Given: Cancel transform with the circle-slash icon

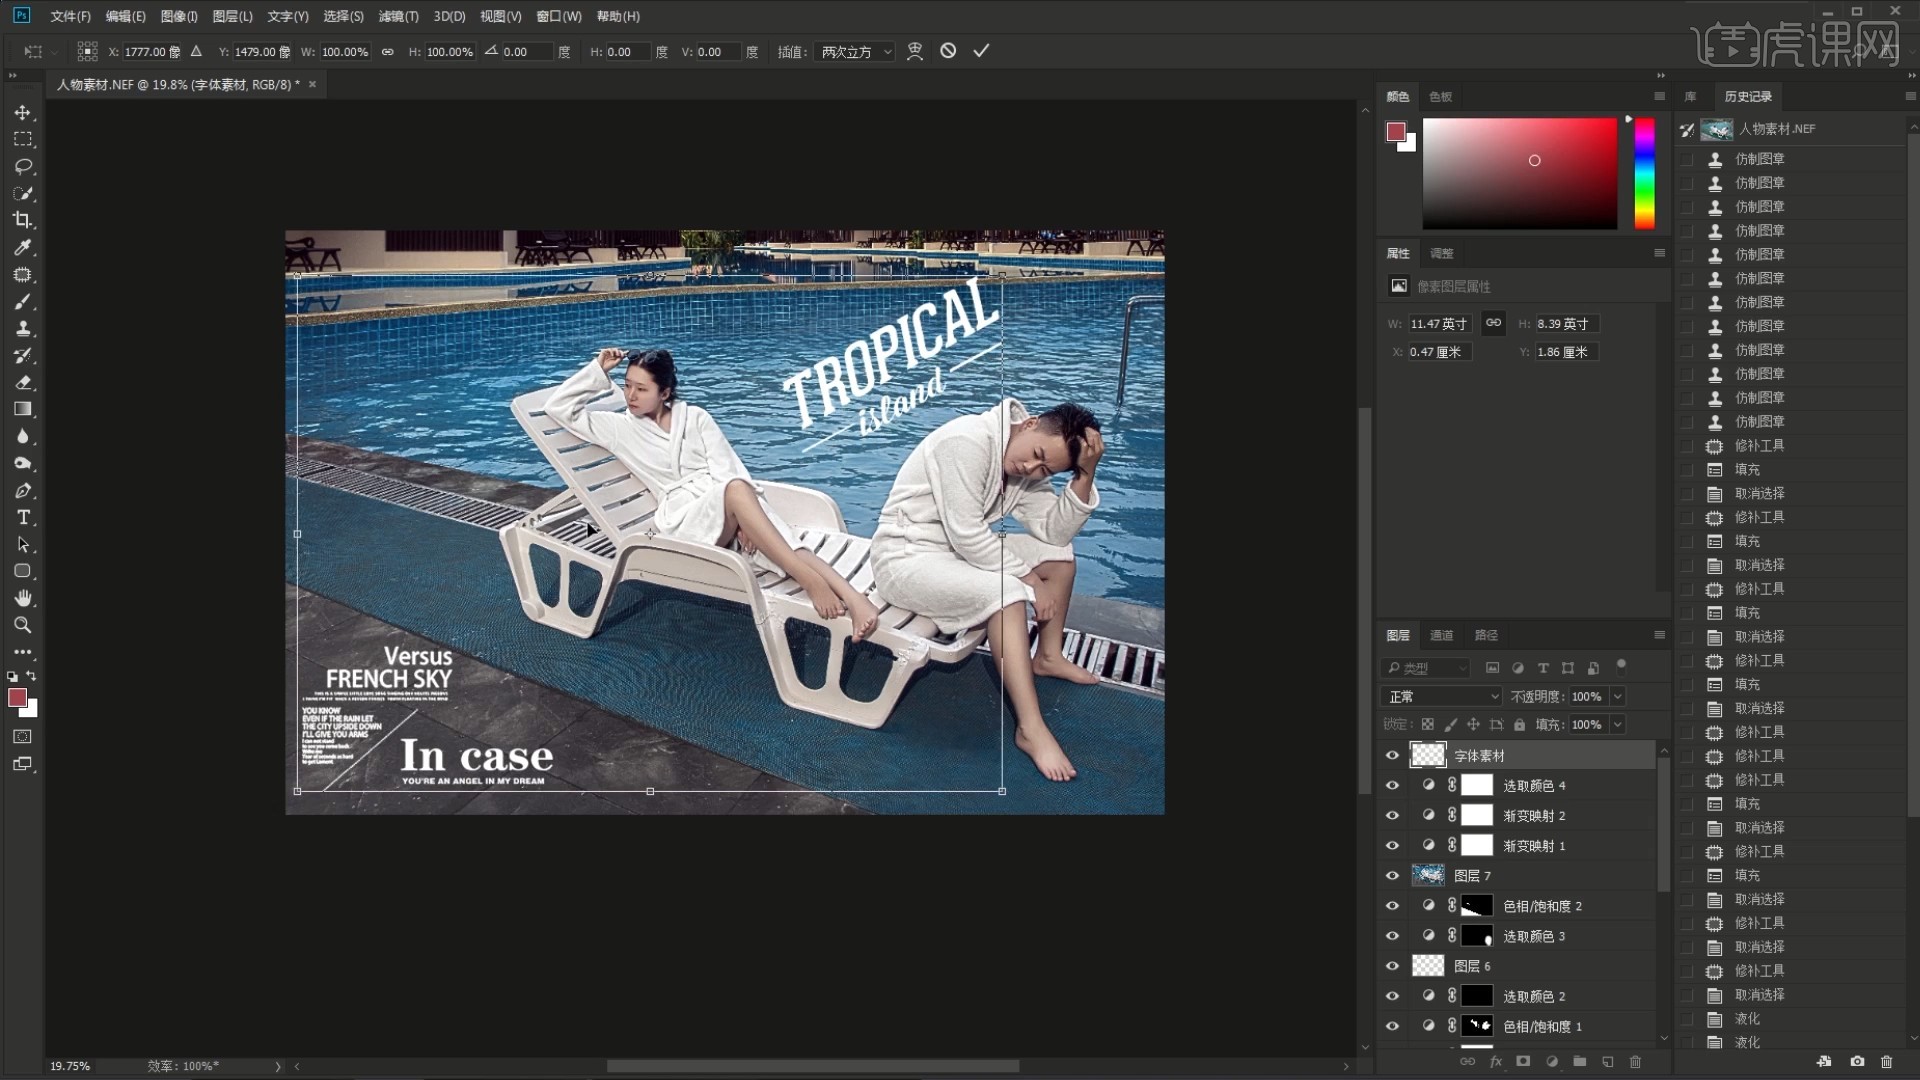Looking at the screenshot, I should click(x=948, y=51).
